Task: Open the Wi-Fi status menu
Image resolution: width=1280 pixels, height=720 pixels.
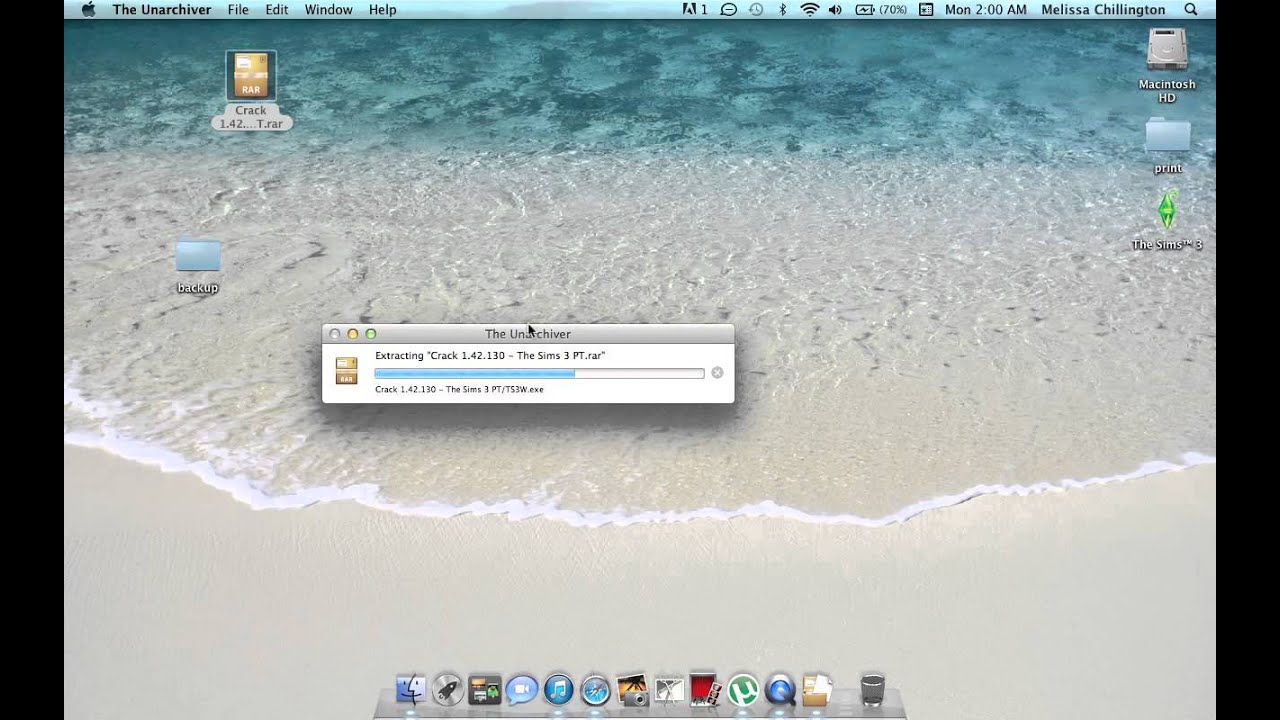Action: [809, 9]
